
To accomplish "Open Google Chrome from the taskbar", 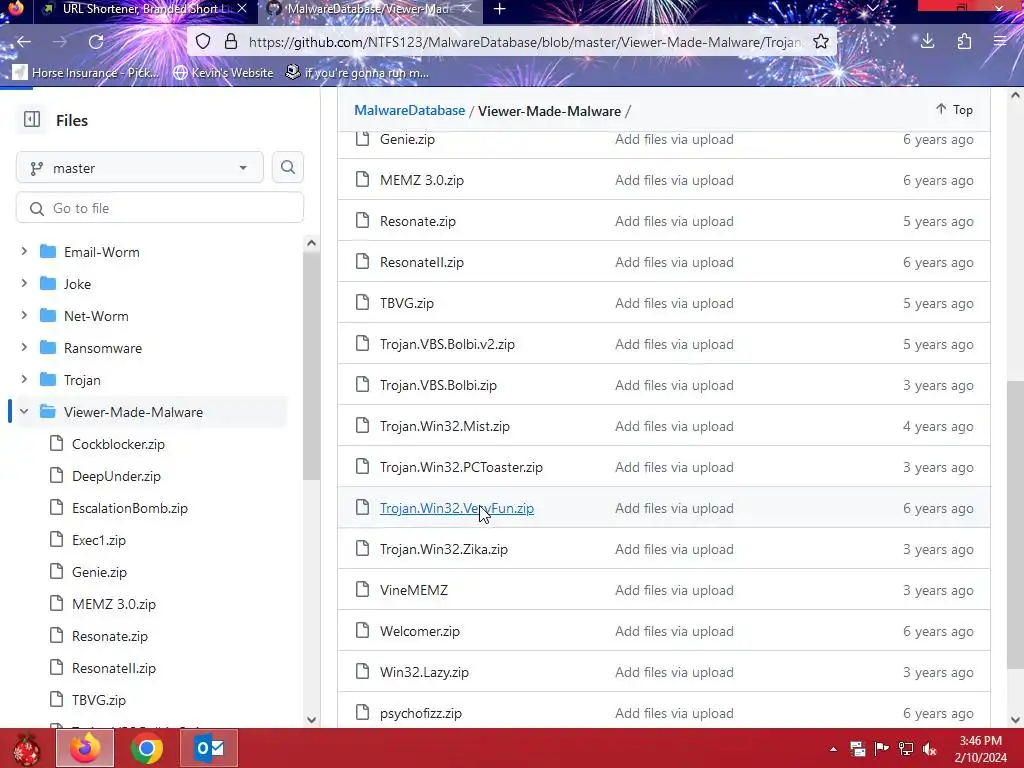I will (x=147, y=748).
